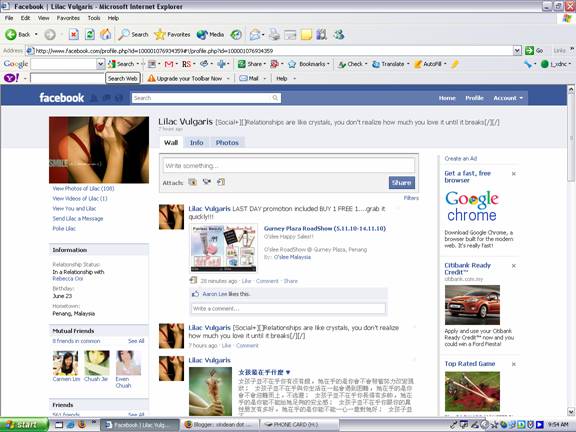Screen dimensions: 576x432
Task: Click the Google toolbar Translate button
Action: 388,64
